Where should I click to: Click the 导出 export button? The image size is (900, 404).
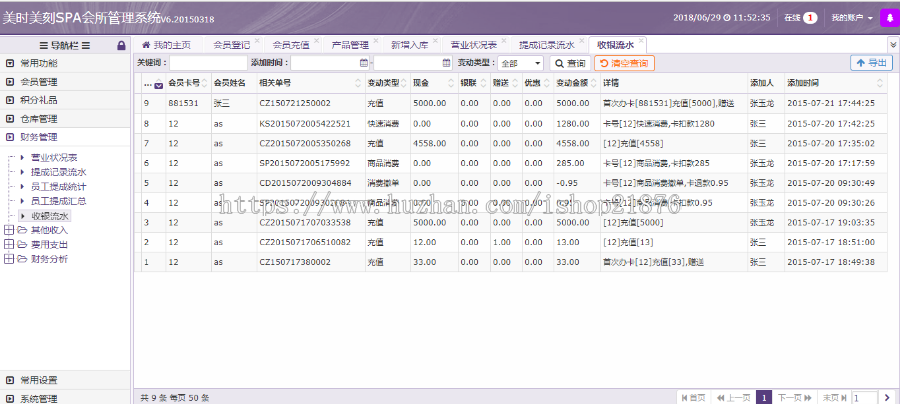(x=871, y=63)
